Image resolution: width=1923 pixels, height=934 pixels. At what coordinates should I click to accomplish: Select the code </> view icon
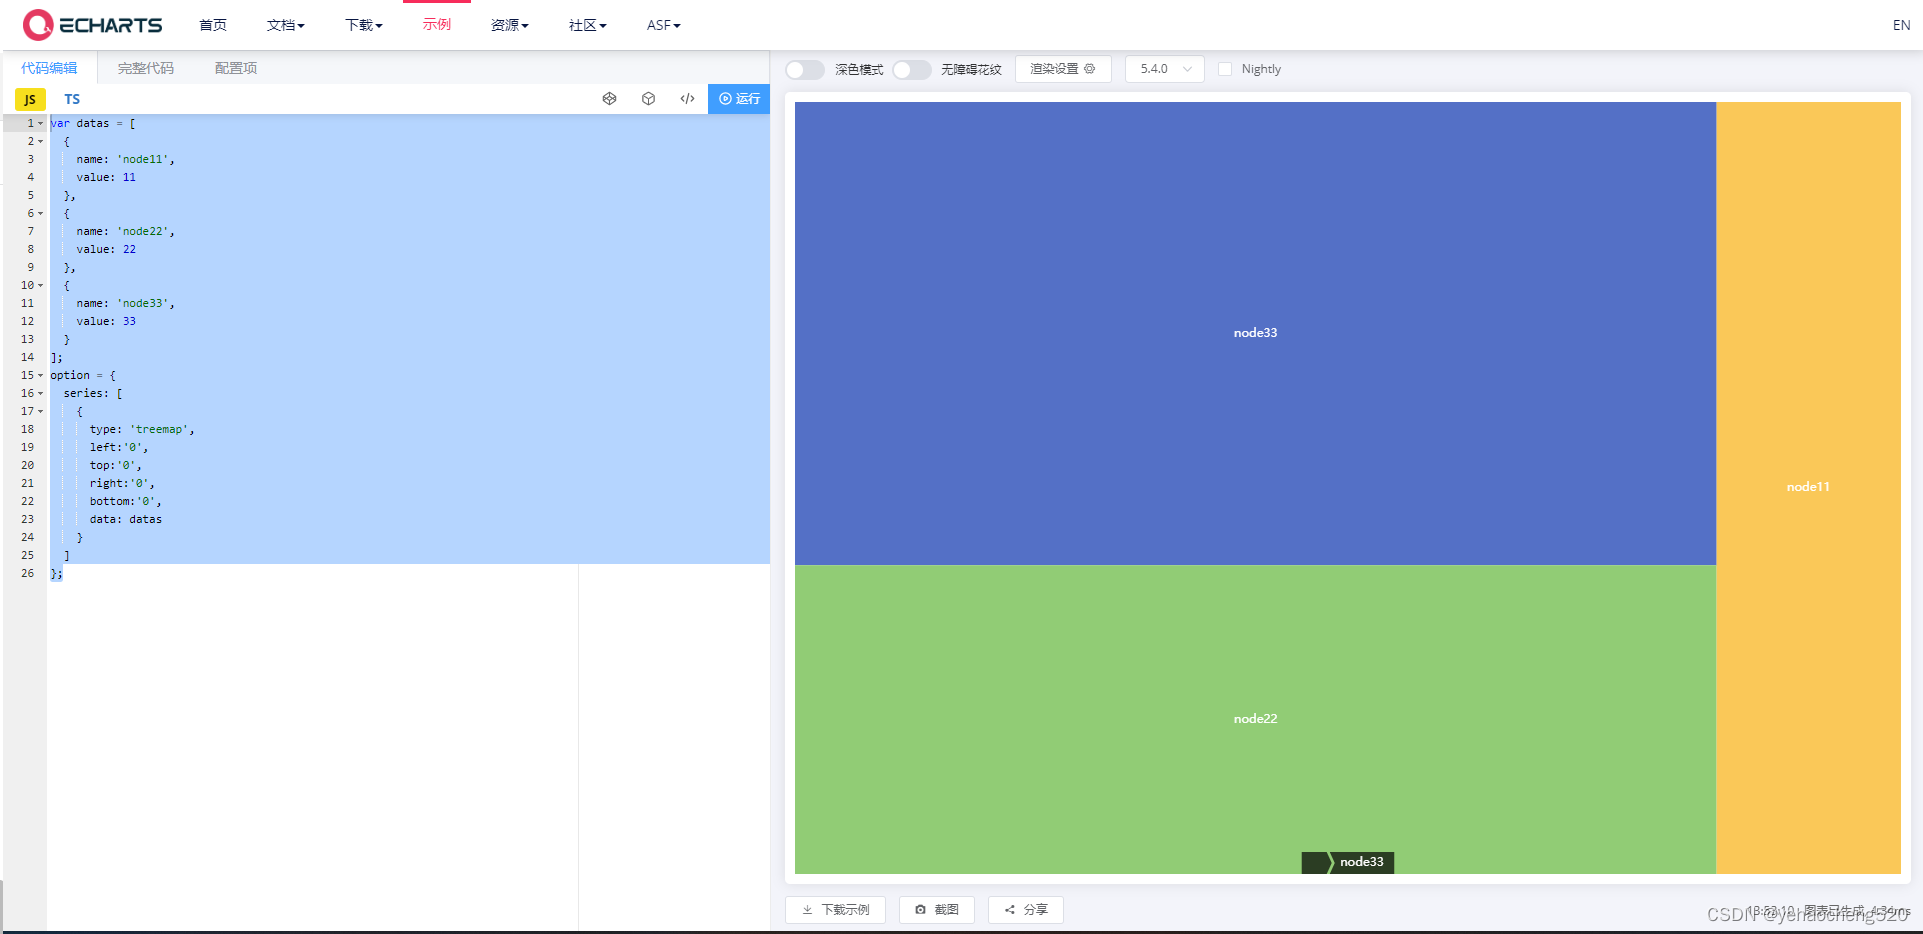point(687,98)
